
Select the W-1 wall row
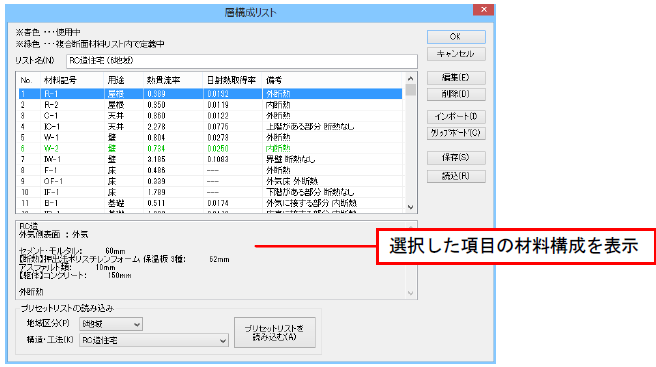tap(210, 137)
